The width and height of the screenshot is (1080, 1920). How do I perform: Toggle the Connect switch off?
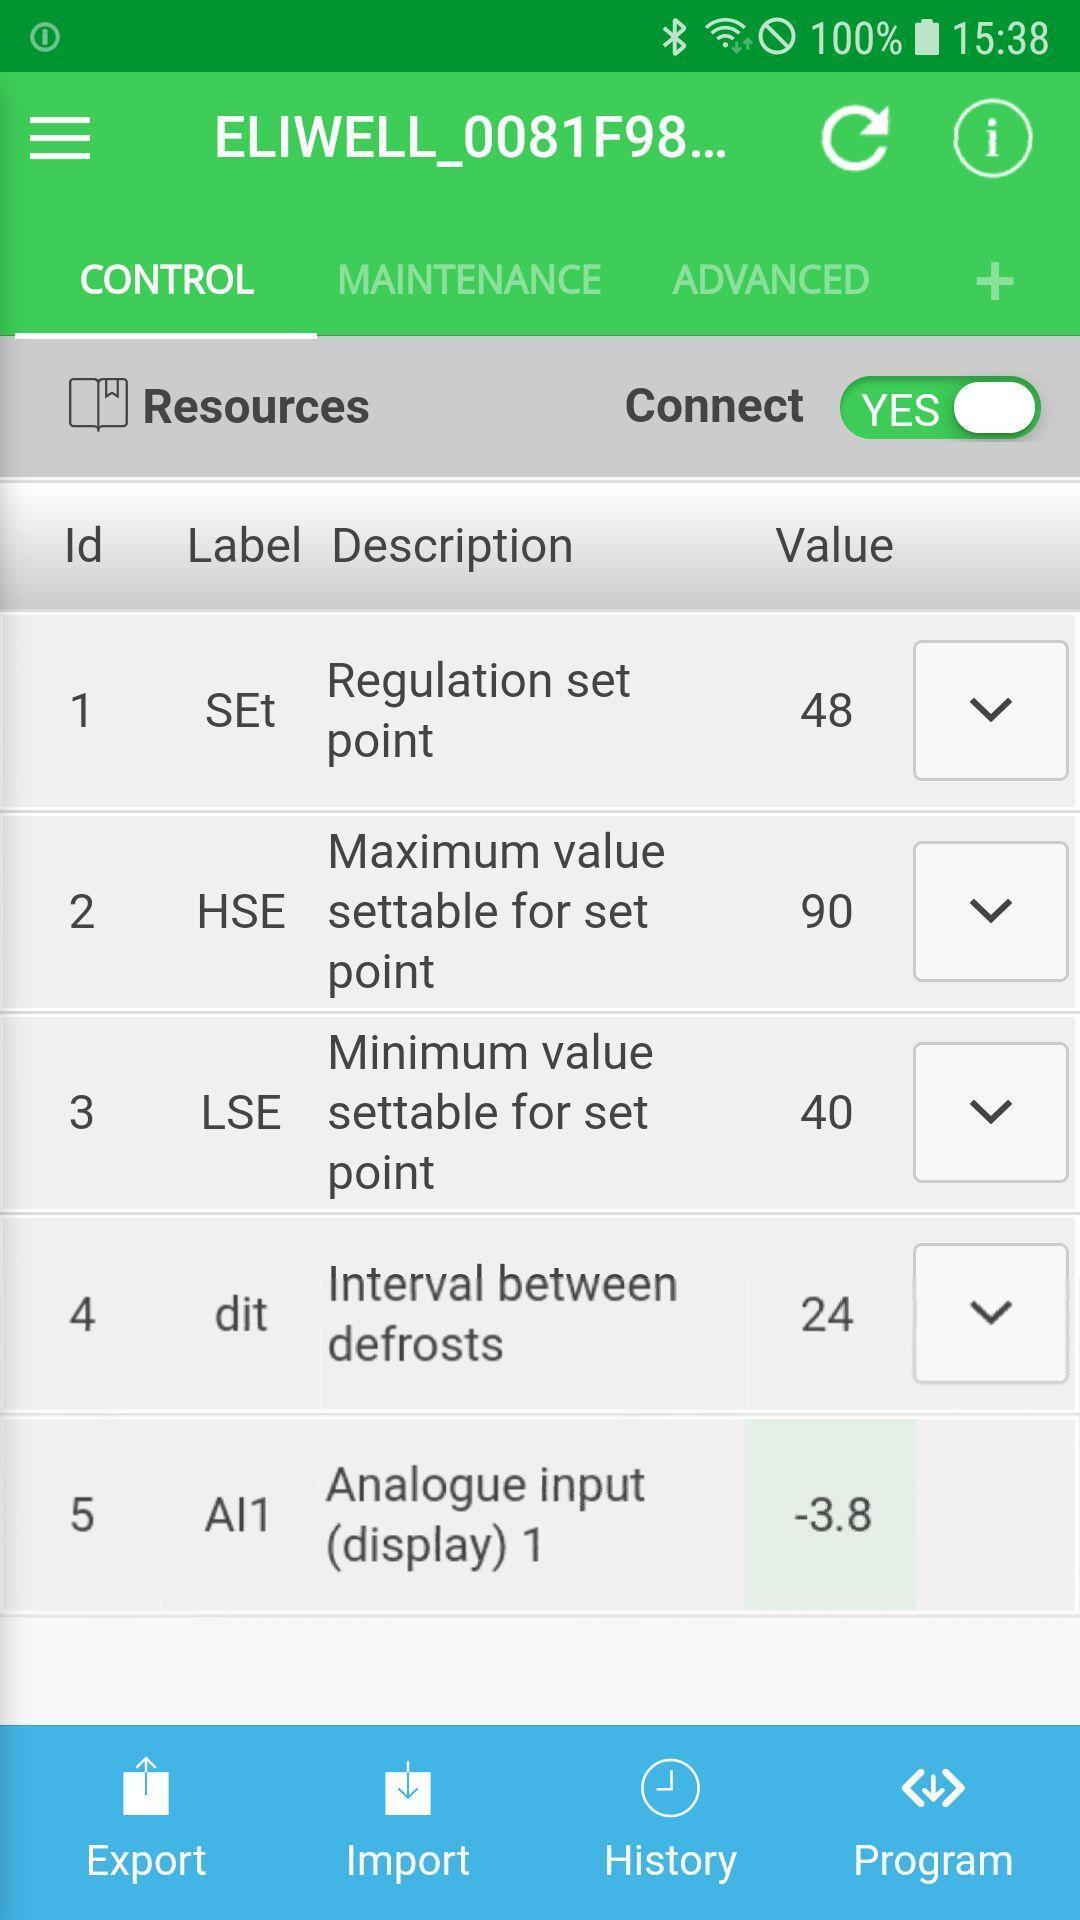pos(940,408)
